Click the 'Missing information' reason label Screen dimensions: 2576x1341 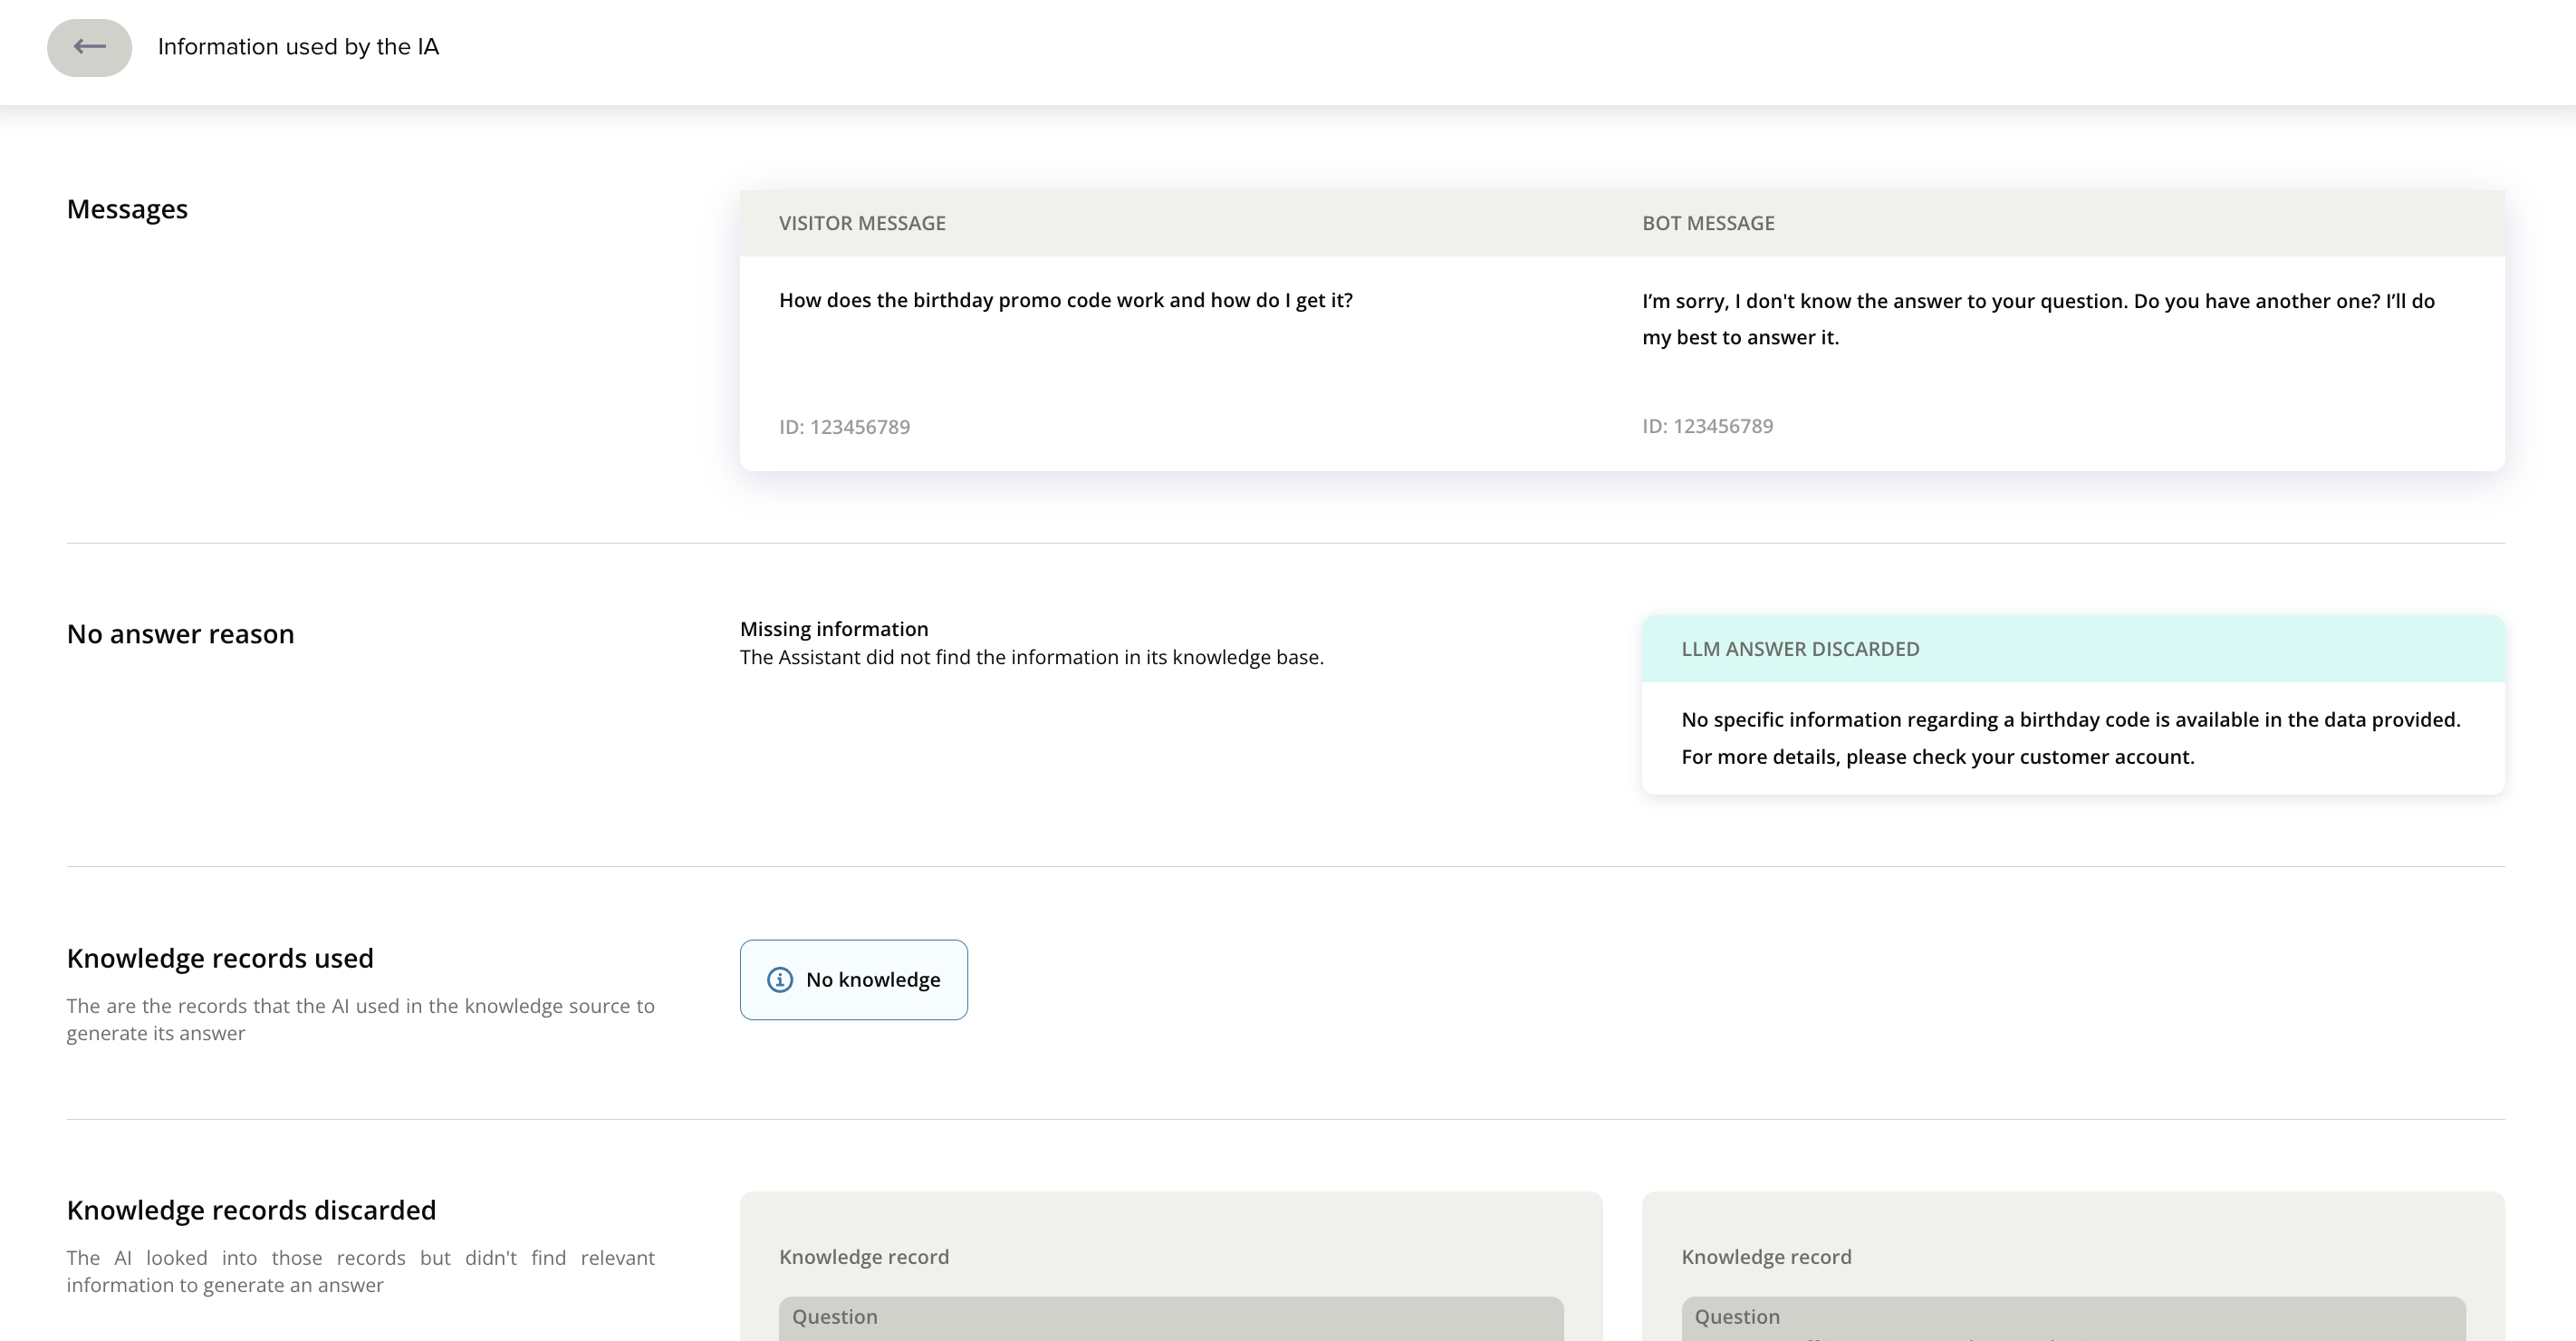pos(833,629)
